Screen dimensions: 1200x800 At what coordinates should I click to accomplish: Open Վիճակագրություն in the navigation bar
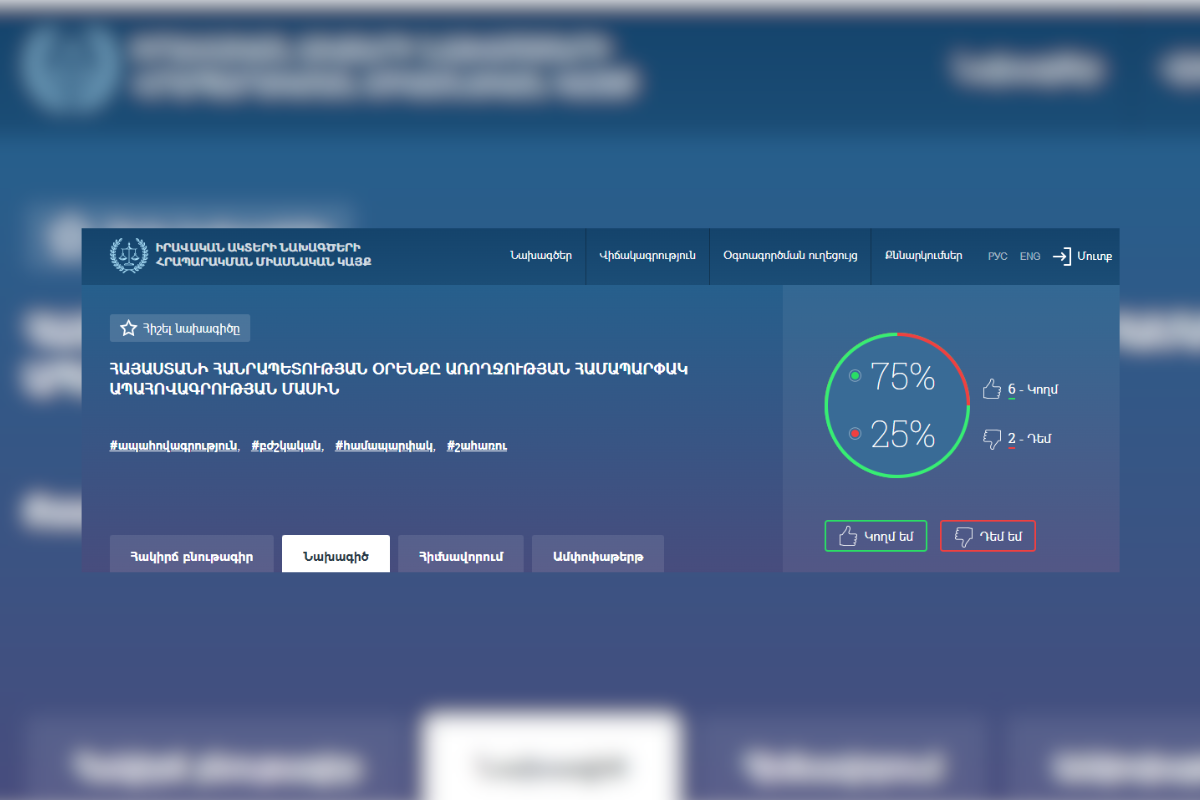click(647, 256)
